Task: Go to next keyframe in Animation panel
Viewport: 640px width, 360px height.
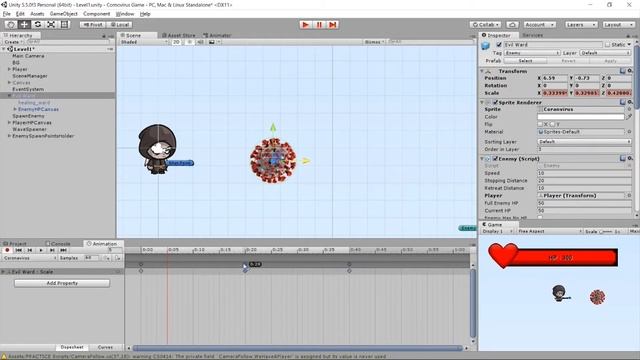Action: tap(52, 250)
